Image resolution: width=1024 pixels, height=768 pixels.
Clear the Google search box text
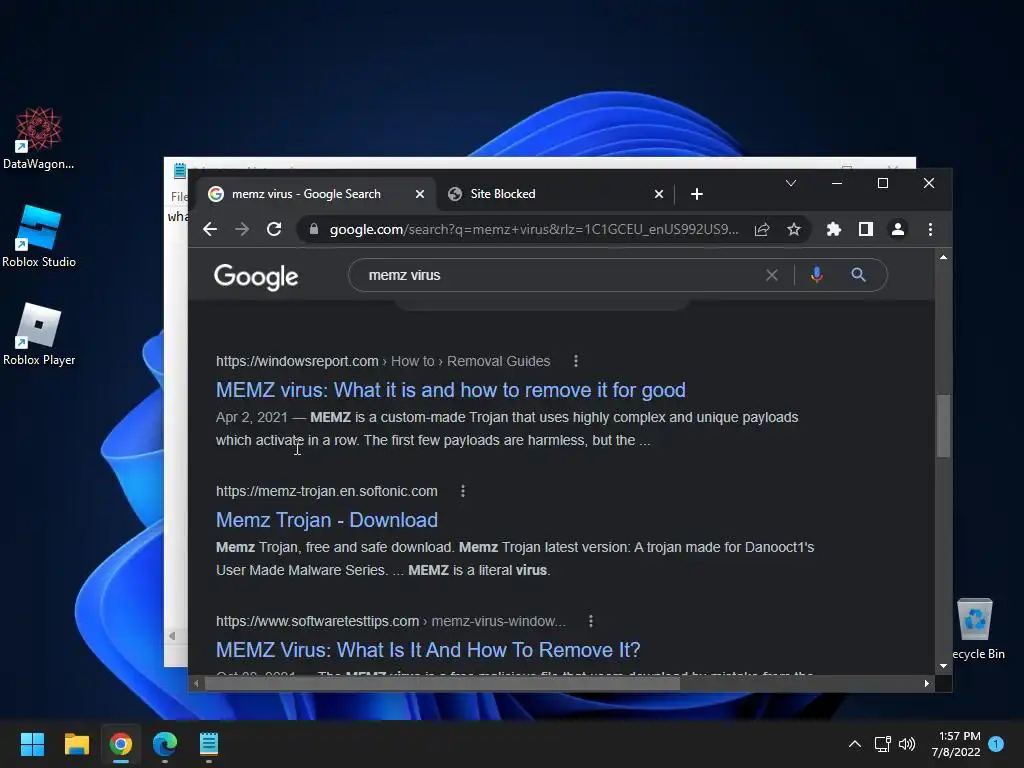(772, 275)
